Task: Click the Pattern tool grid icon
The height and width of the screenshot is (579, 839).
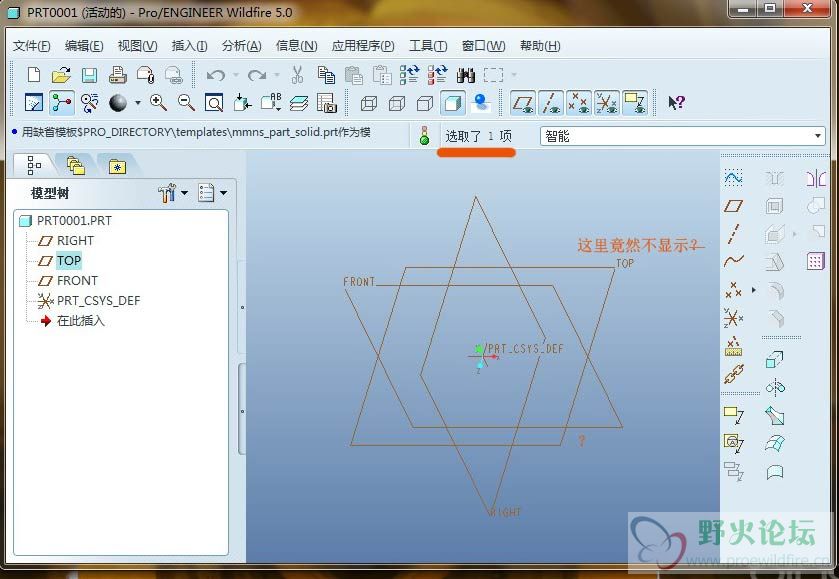Action: (x=815, y=261)
